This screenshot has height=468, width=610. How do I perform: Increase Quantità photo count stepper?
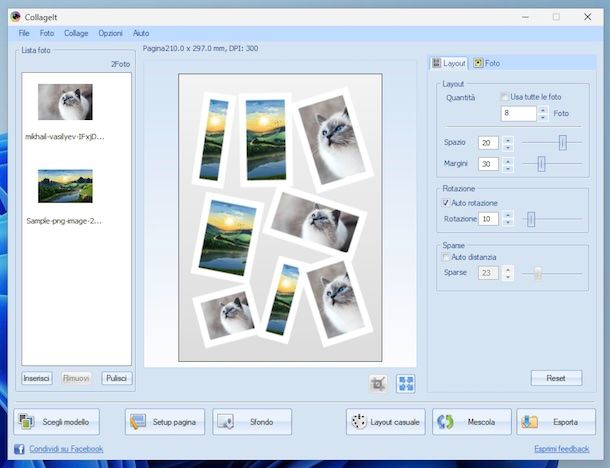(543, 110)
